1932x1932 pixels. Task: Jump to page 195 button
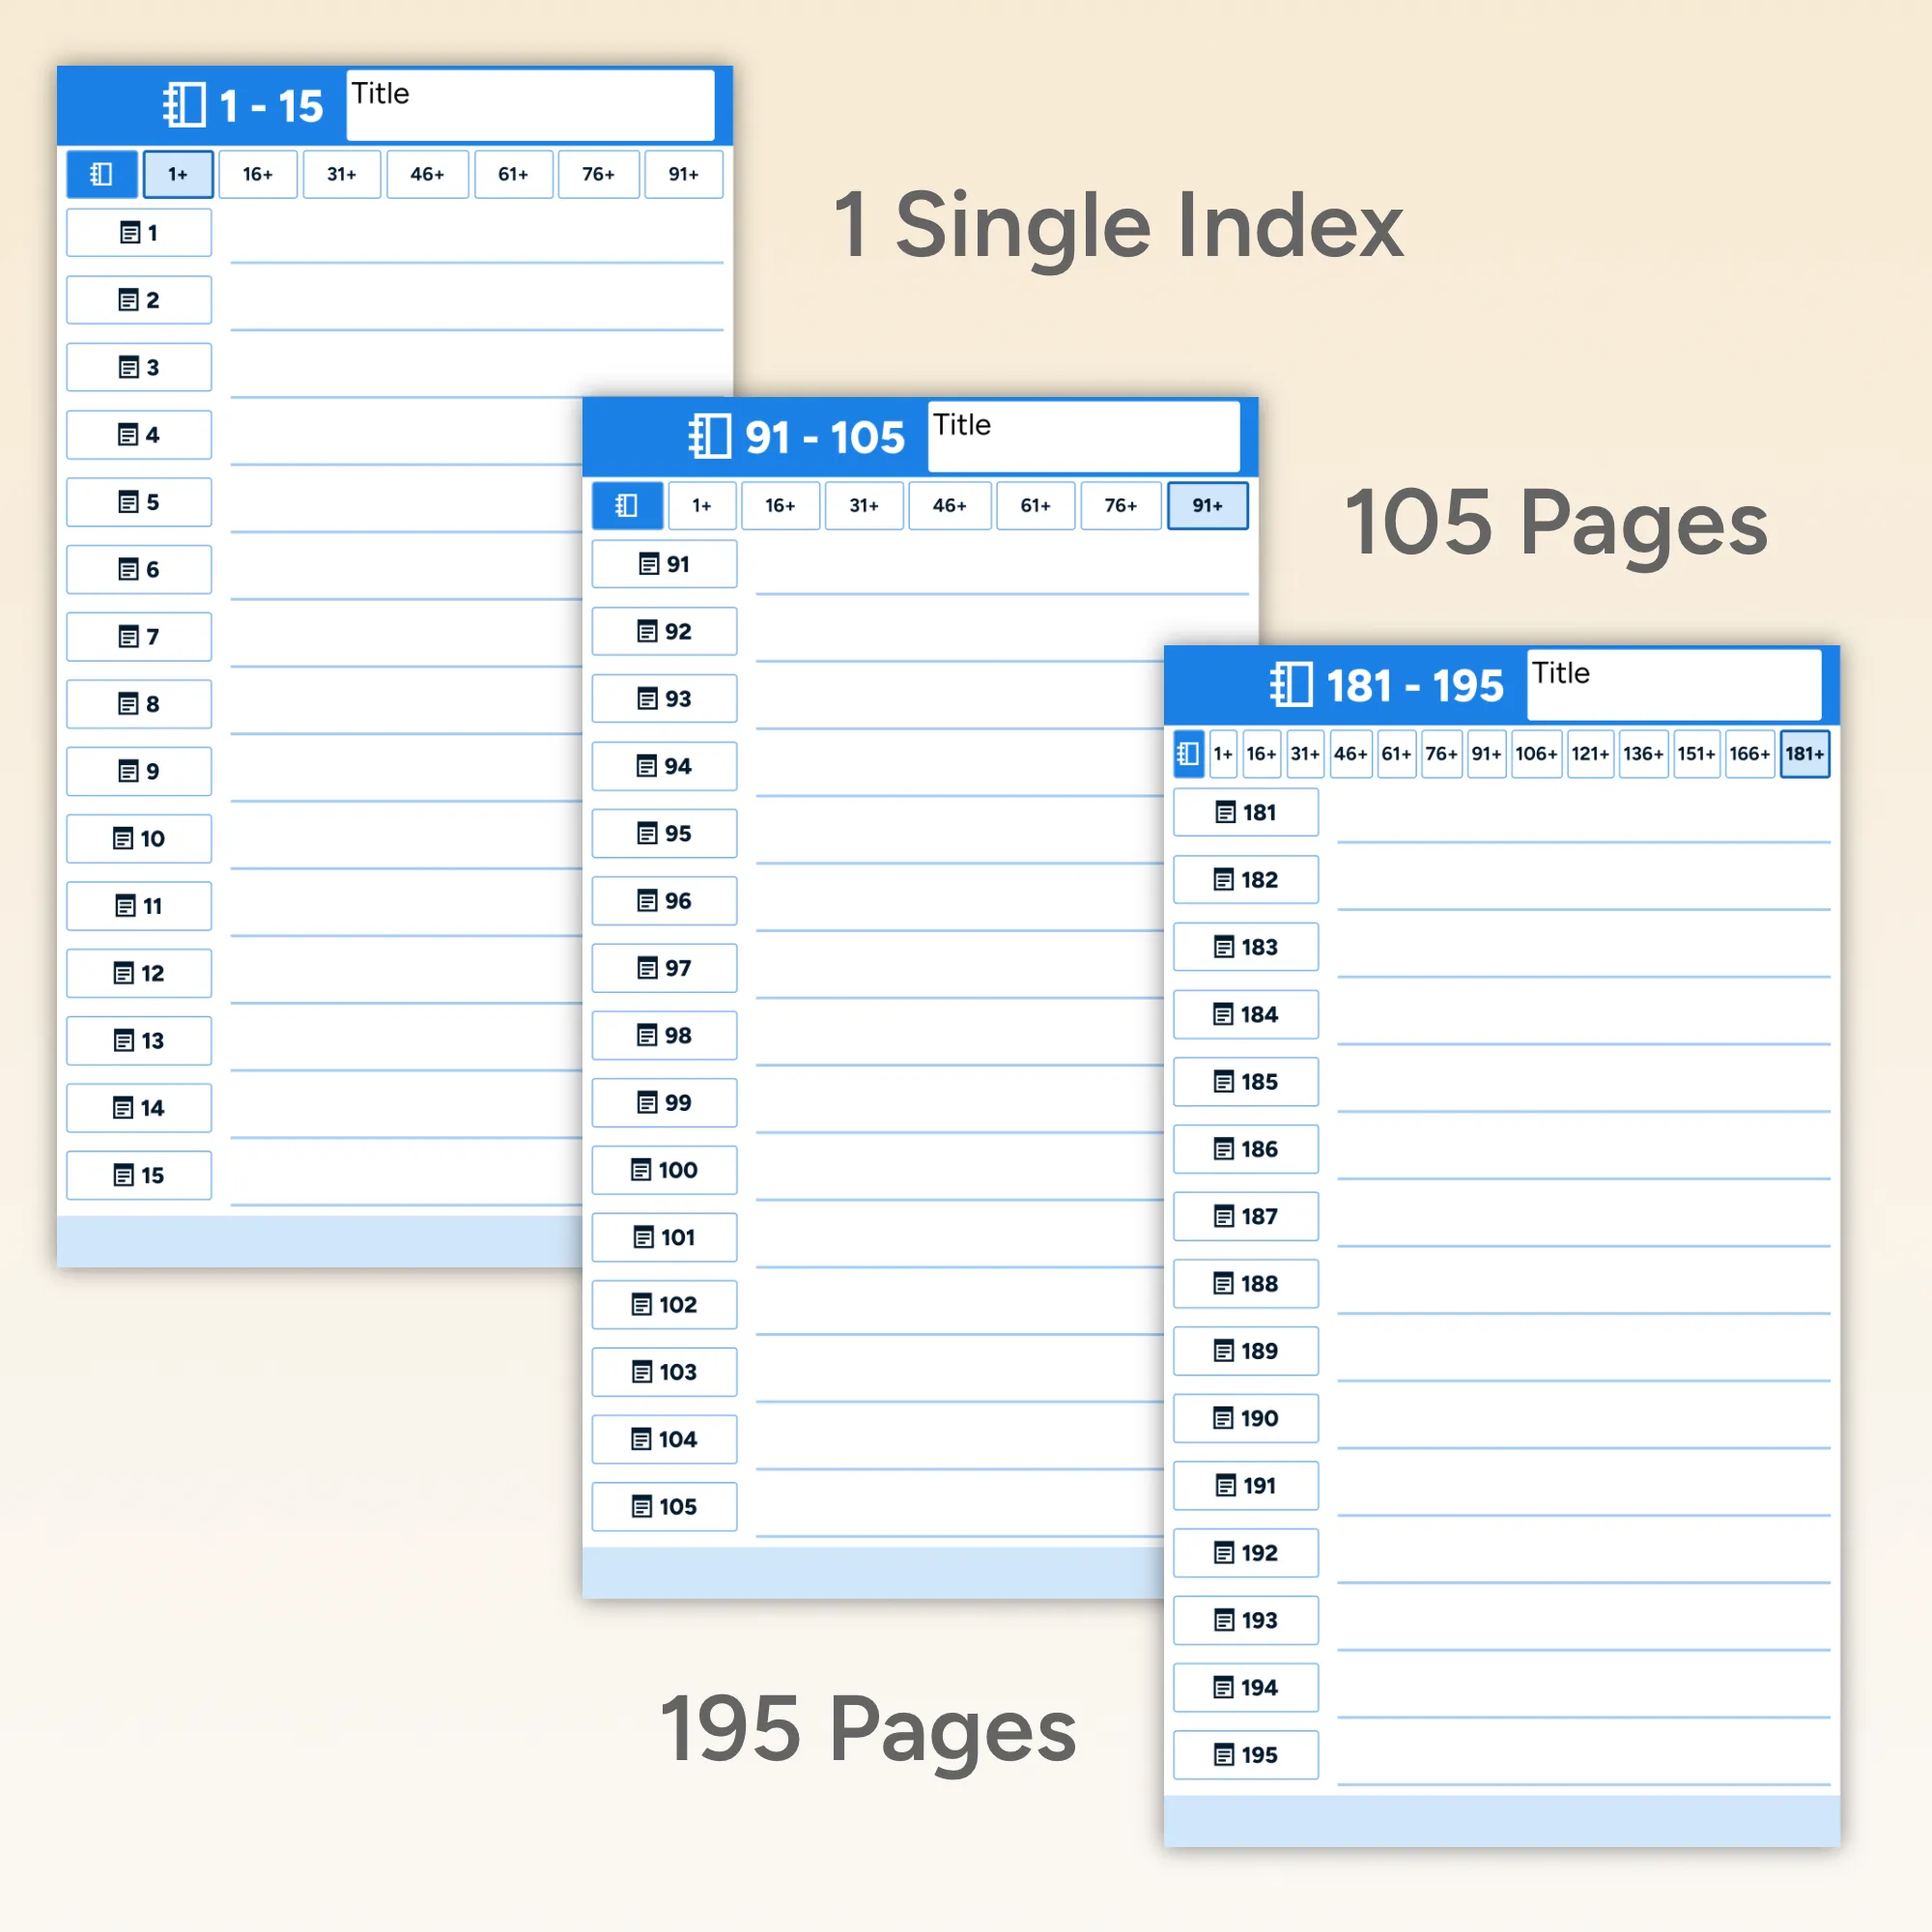[x=1245, y=1754]
